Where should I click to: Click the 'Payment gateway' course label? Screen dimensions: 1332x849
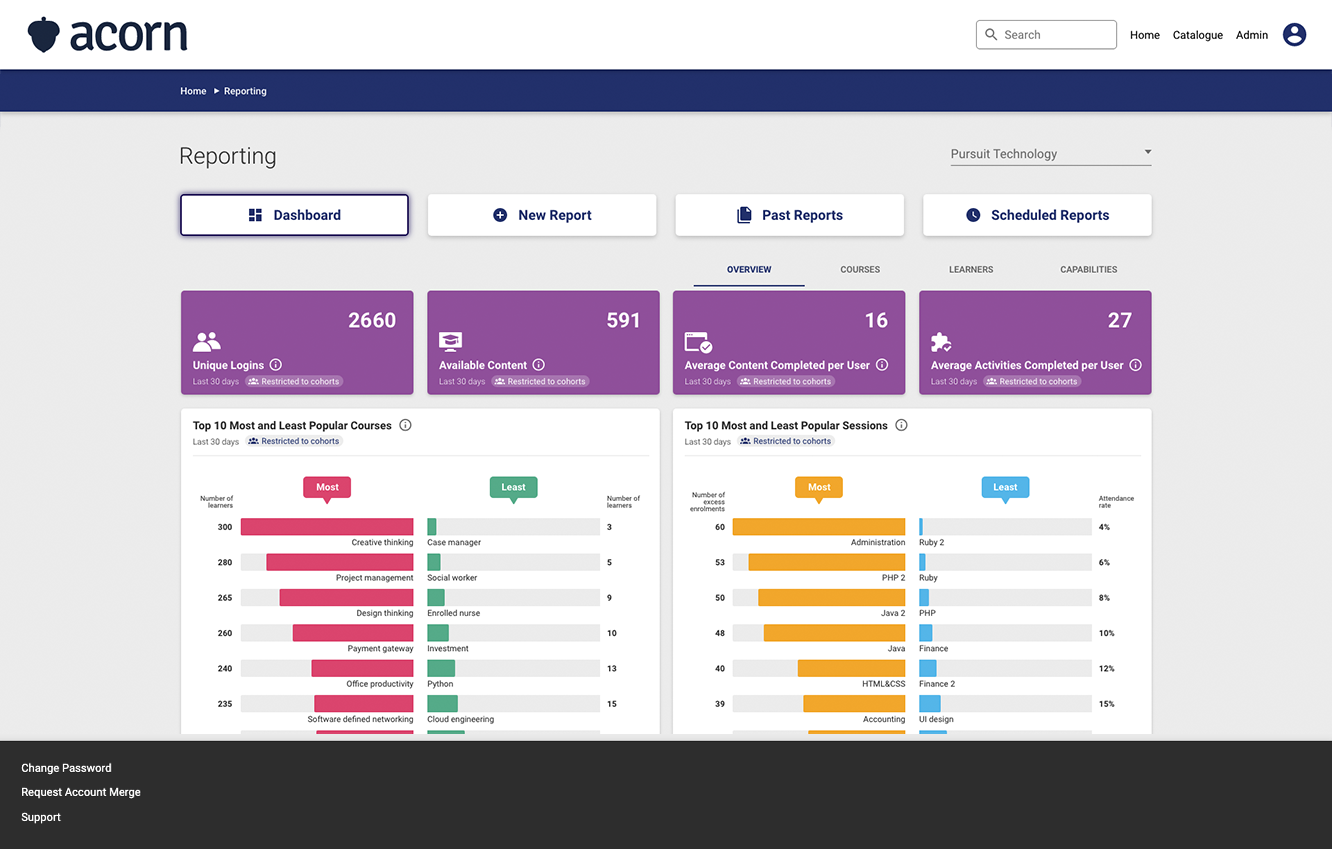pyautogui.click(x=381, y=649)
